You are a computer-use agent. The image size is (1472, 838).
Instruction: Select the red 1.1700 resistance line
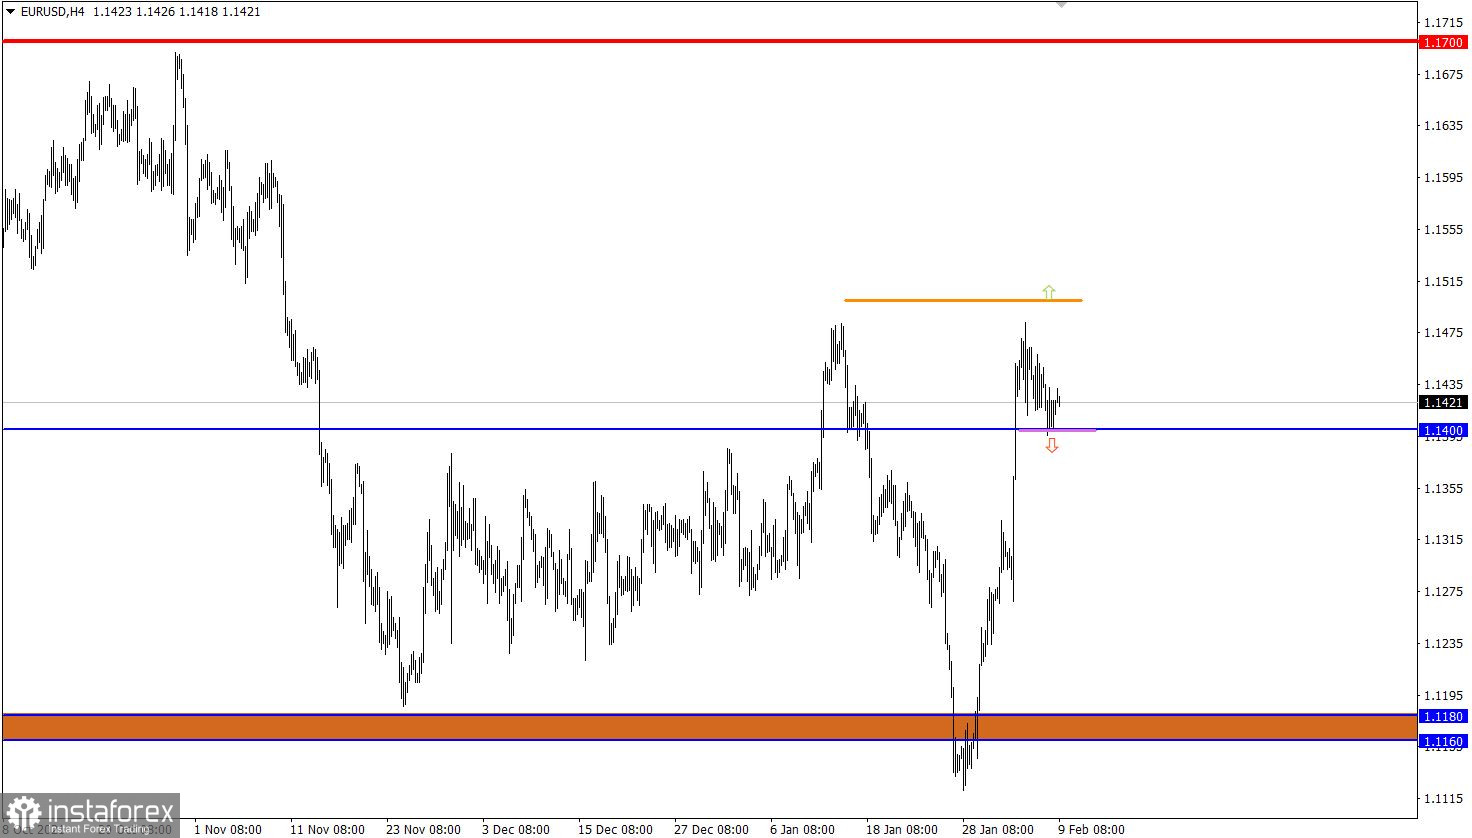click(x=710, y=41)
